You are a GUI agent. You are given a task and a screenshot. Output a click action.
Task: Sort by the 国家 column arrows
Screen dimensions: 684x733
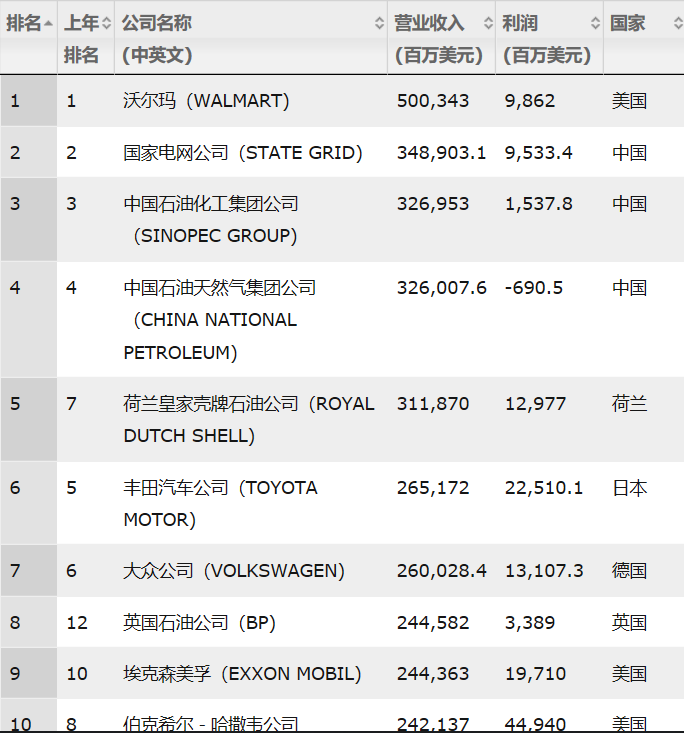click(678, 23)
